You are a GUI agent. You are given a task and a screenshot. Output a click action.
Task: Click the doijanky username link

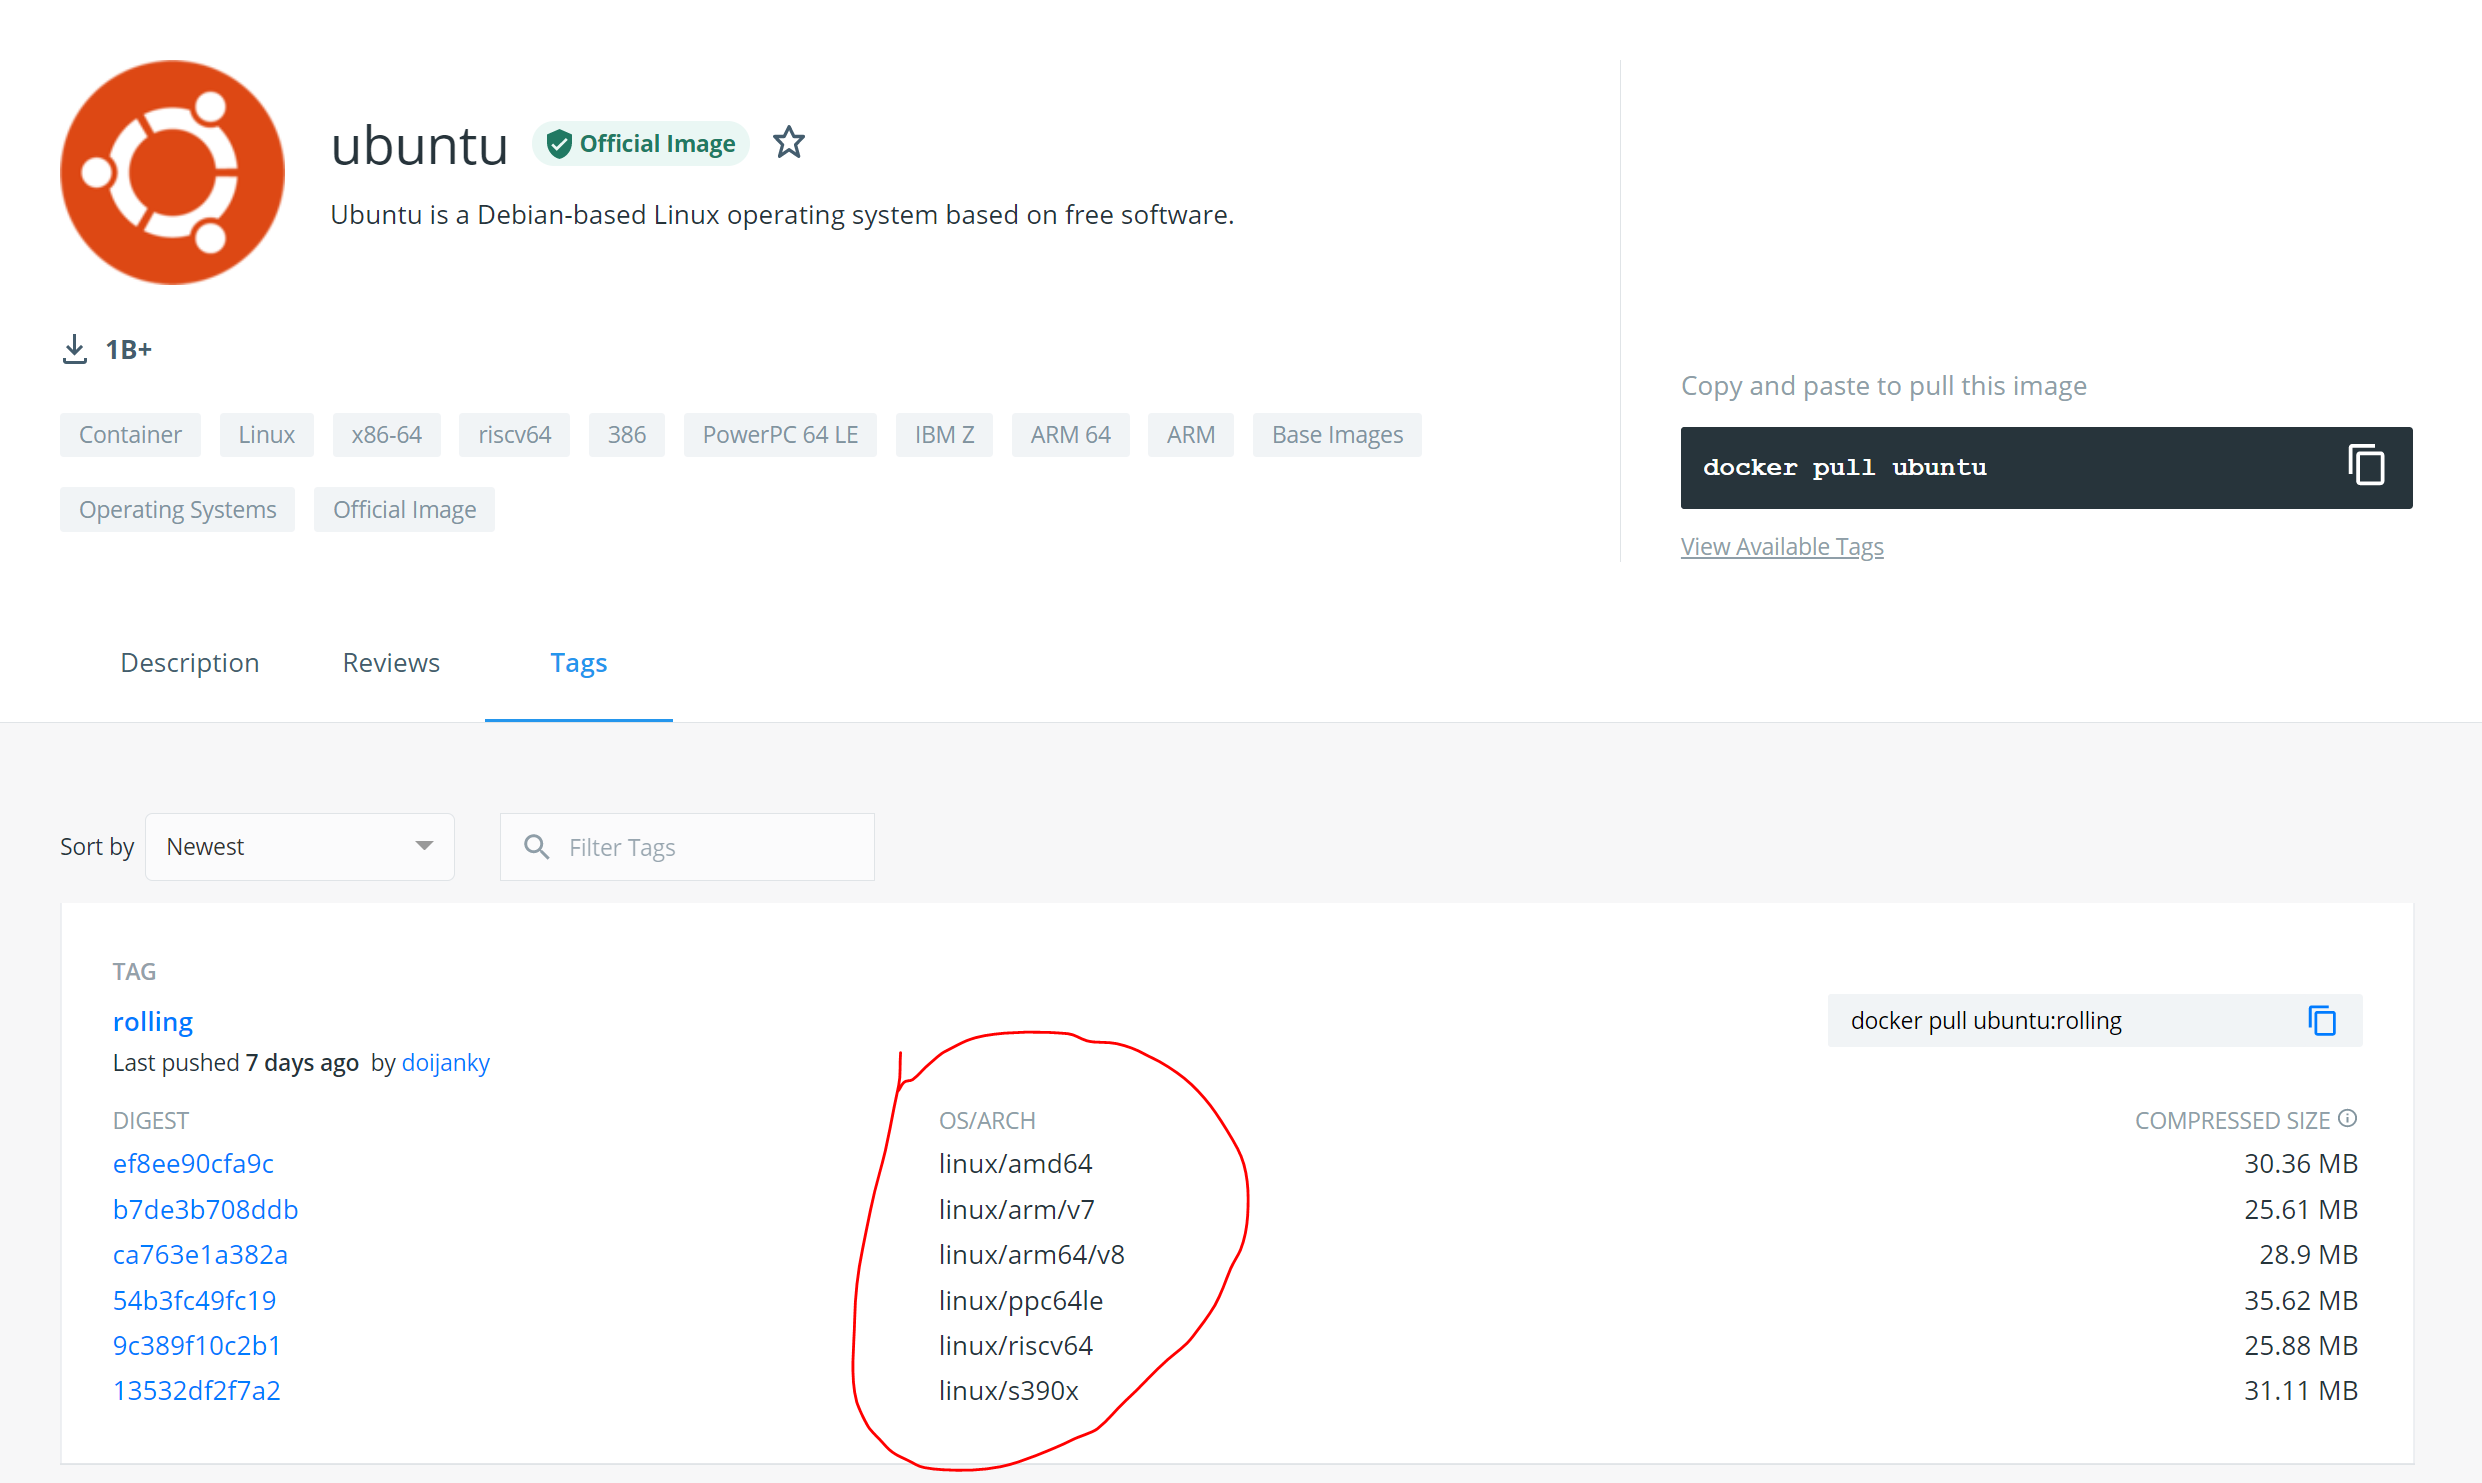447,1061
